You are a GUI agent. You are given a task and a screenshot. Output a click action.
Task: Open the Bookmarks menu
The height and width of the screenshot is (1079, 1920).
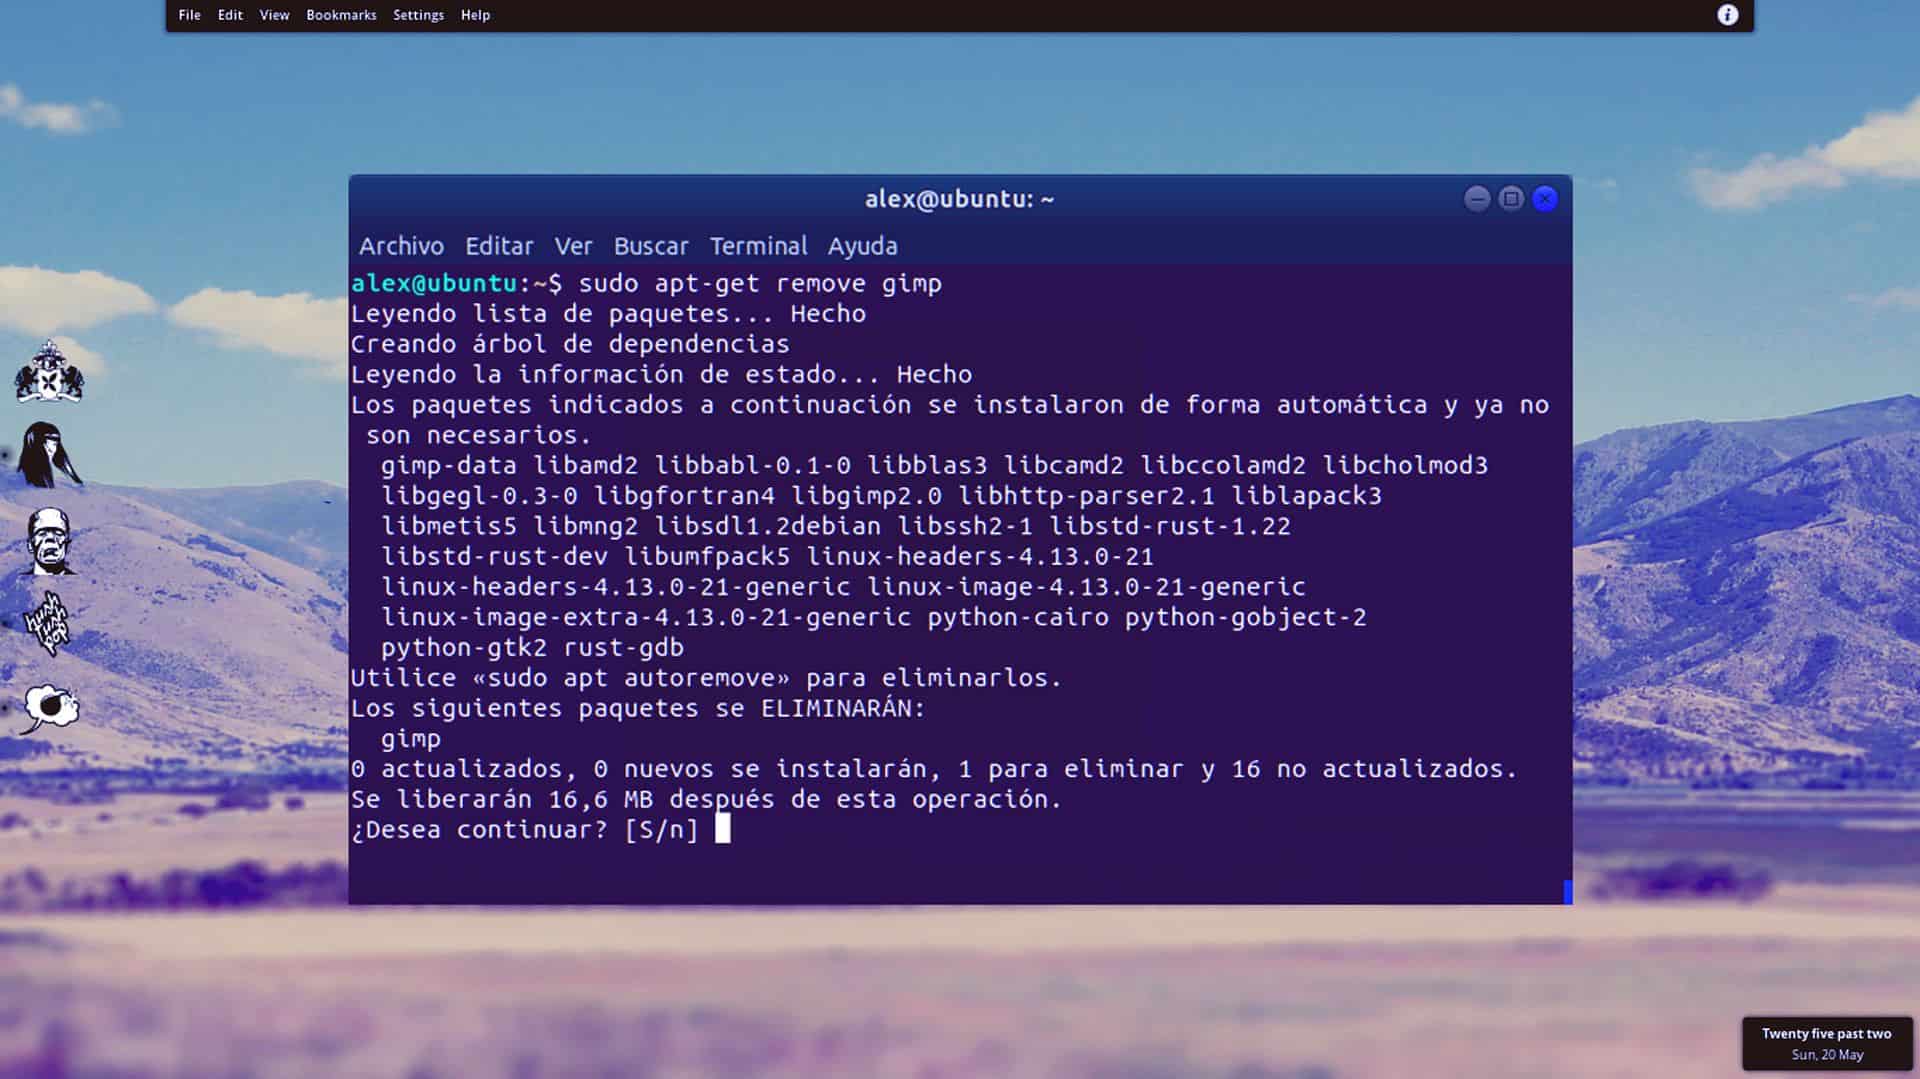[341, 15]
